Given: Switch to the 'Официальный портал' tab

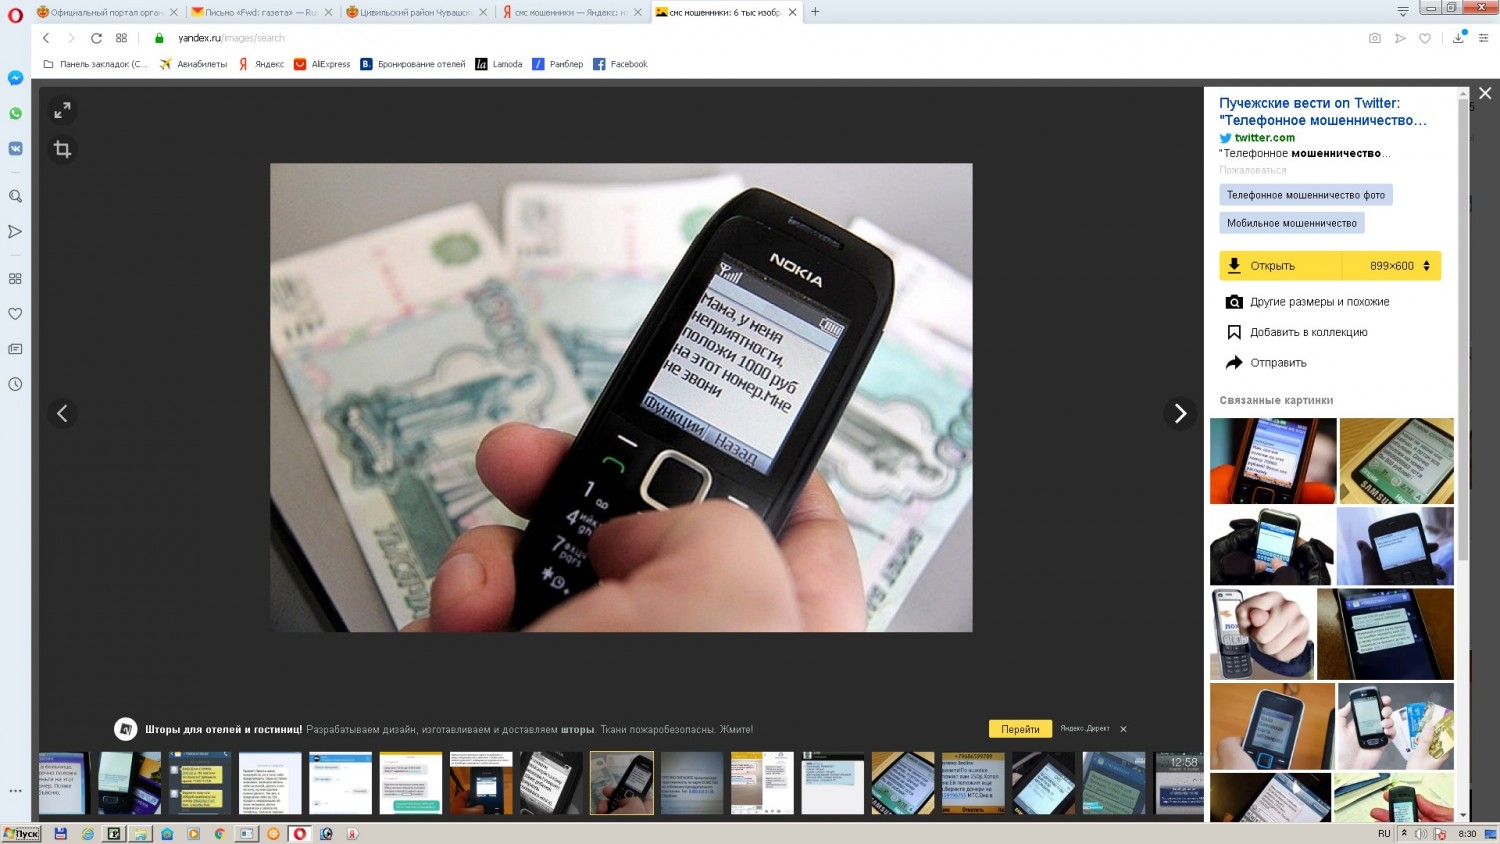Looking at the screenshot, I should pyautogui.click(x=107, y=12).
